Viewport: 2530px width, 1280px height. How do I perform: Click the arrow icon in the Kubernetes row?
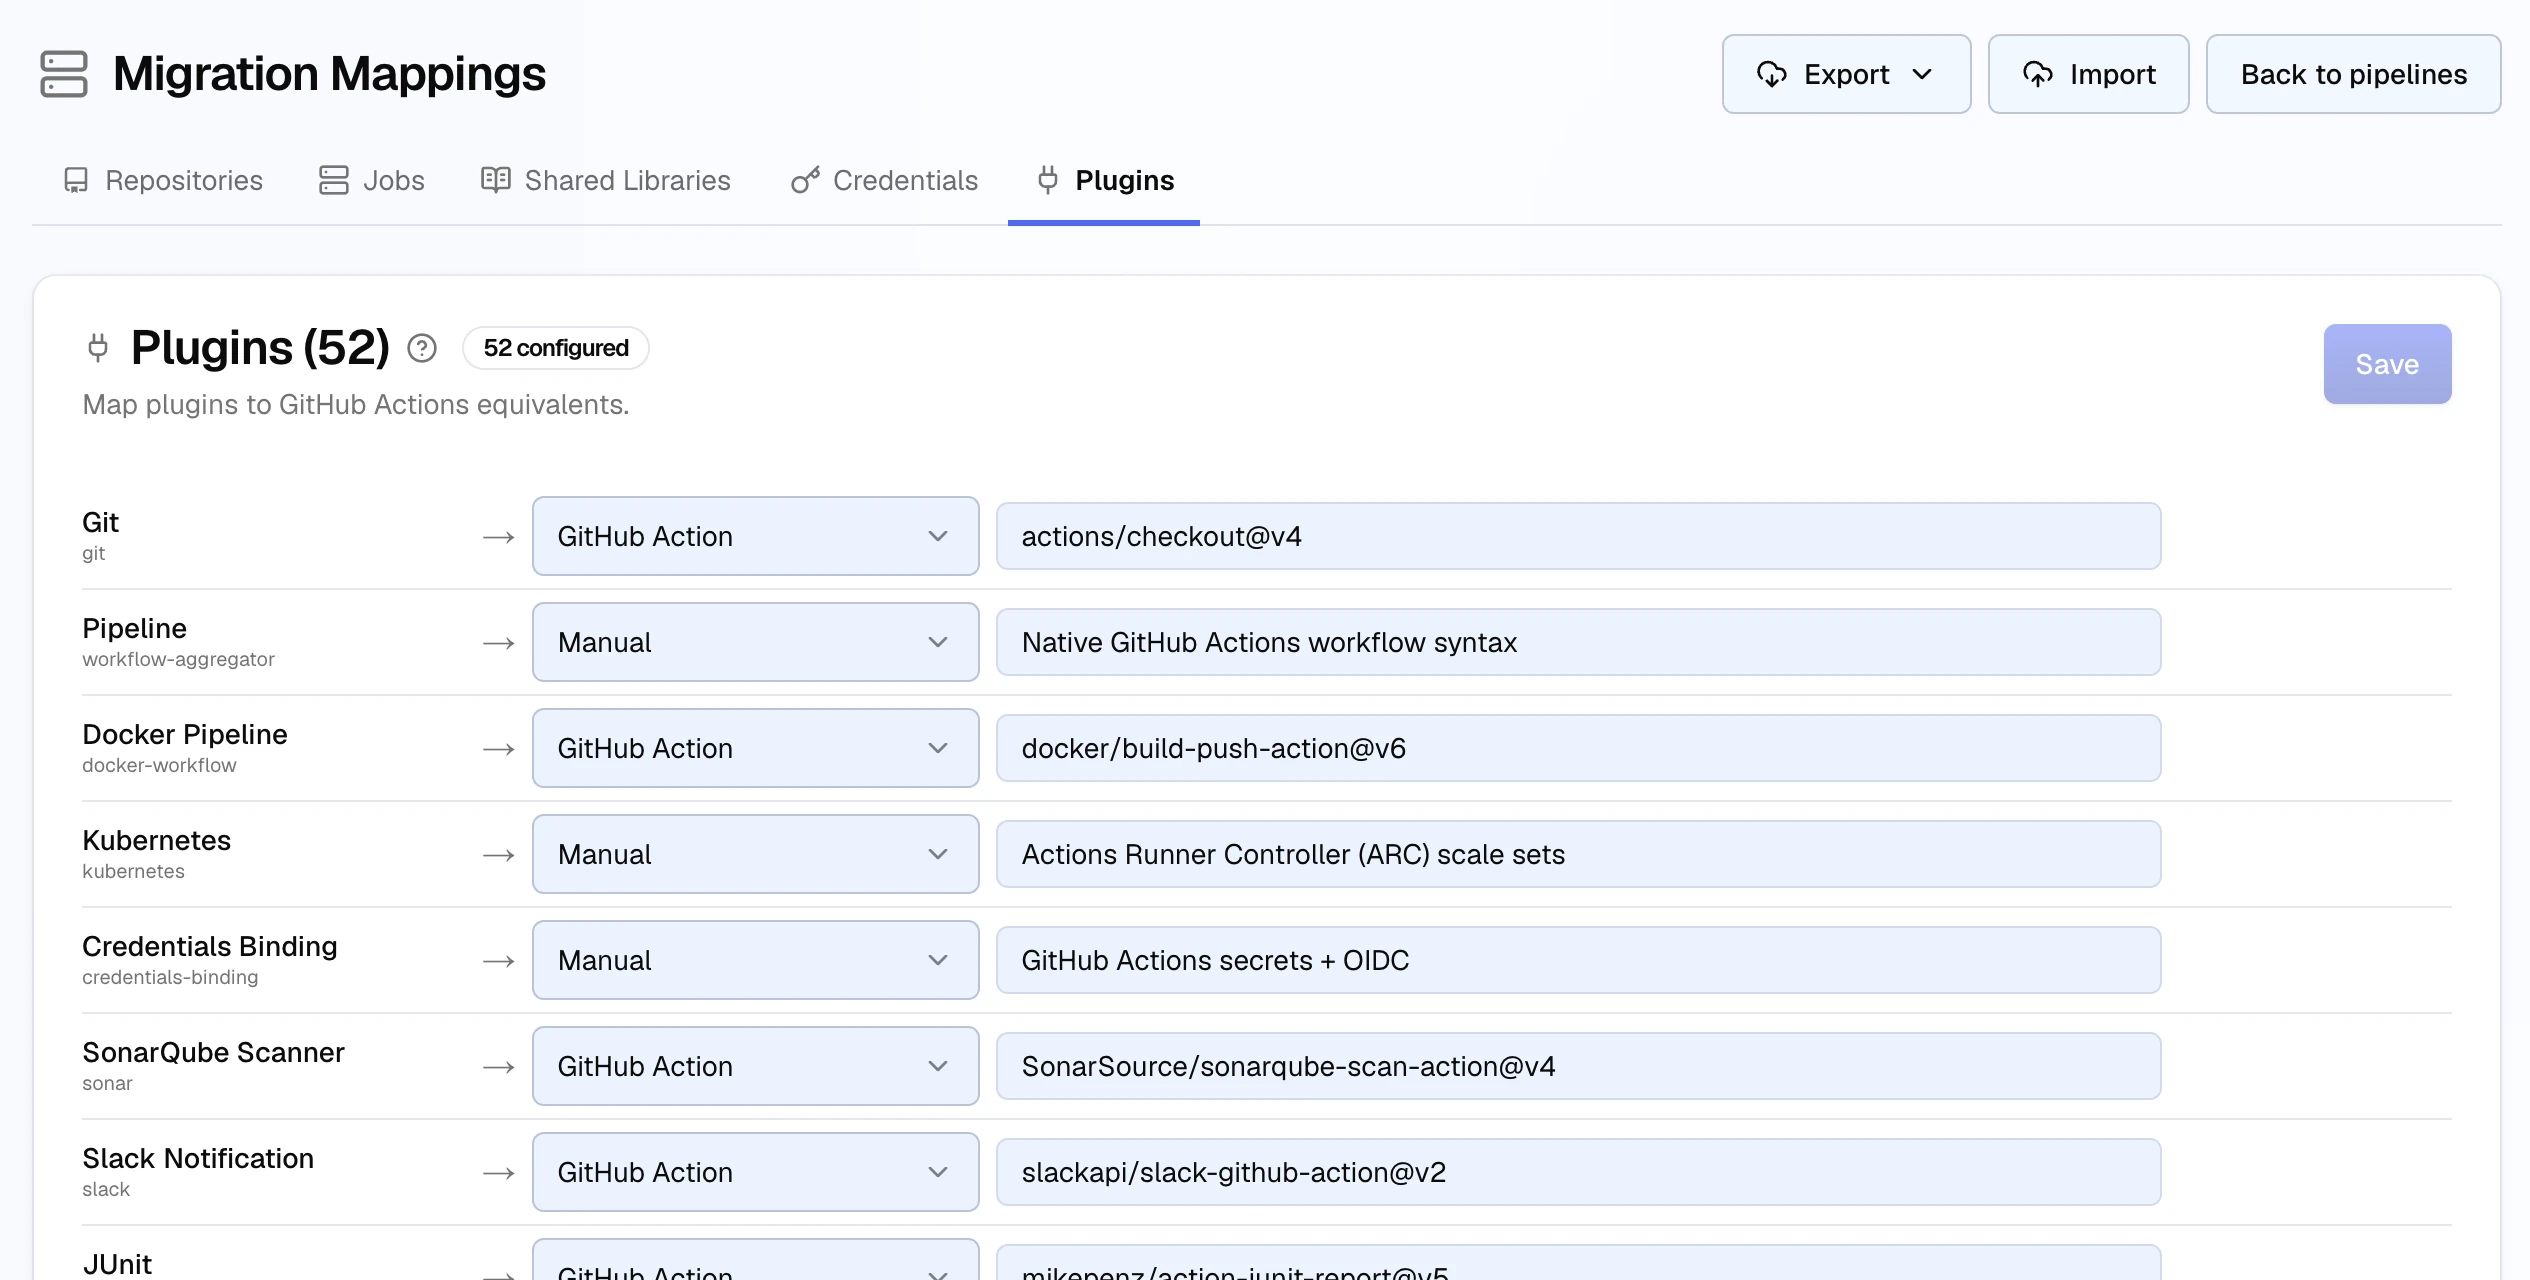498,855
